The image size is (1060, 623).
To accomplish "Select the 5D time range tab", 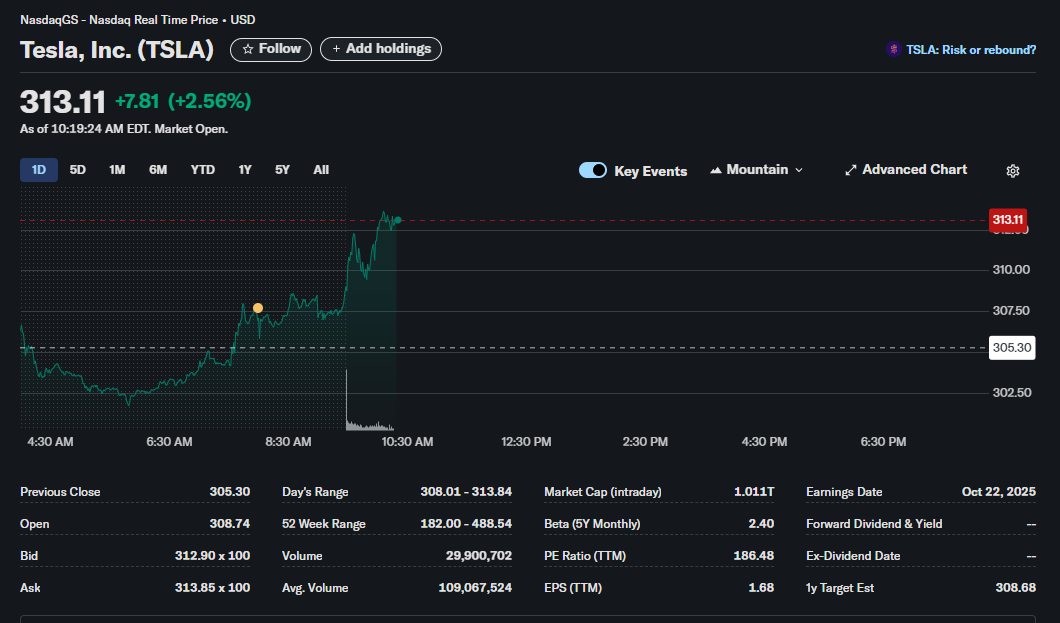I will click(x=78, y=170).
